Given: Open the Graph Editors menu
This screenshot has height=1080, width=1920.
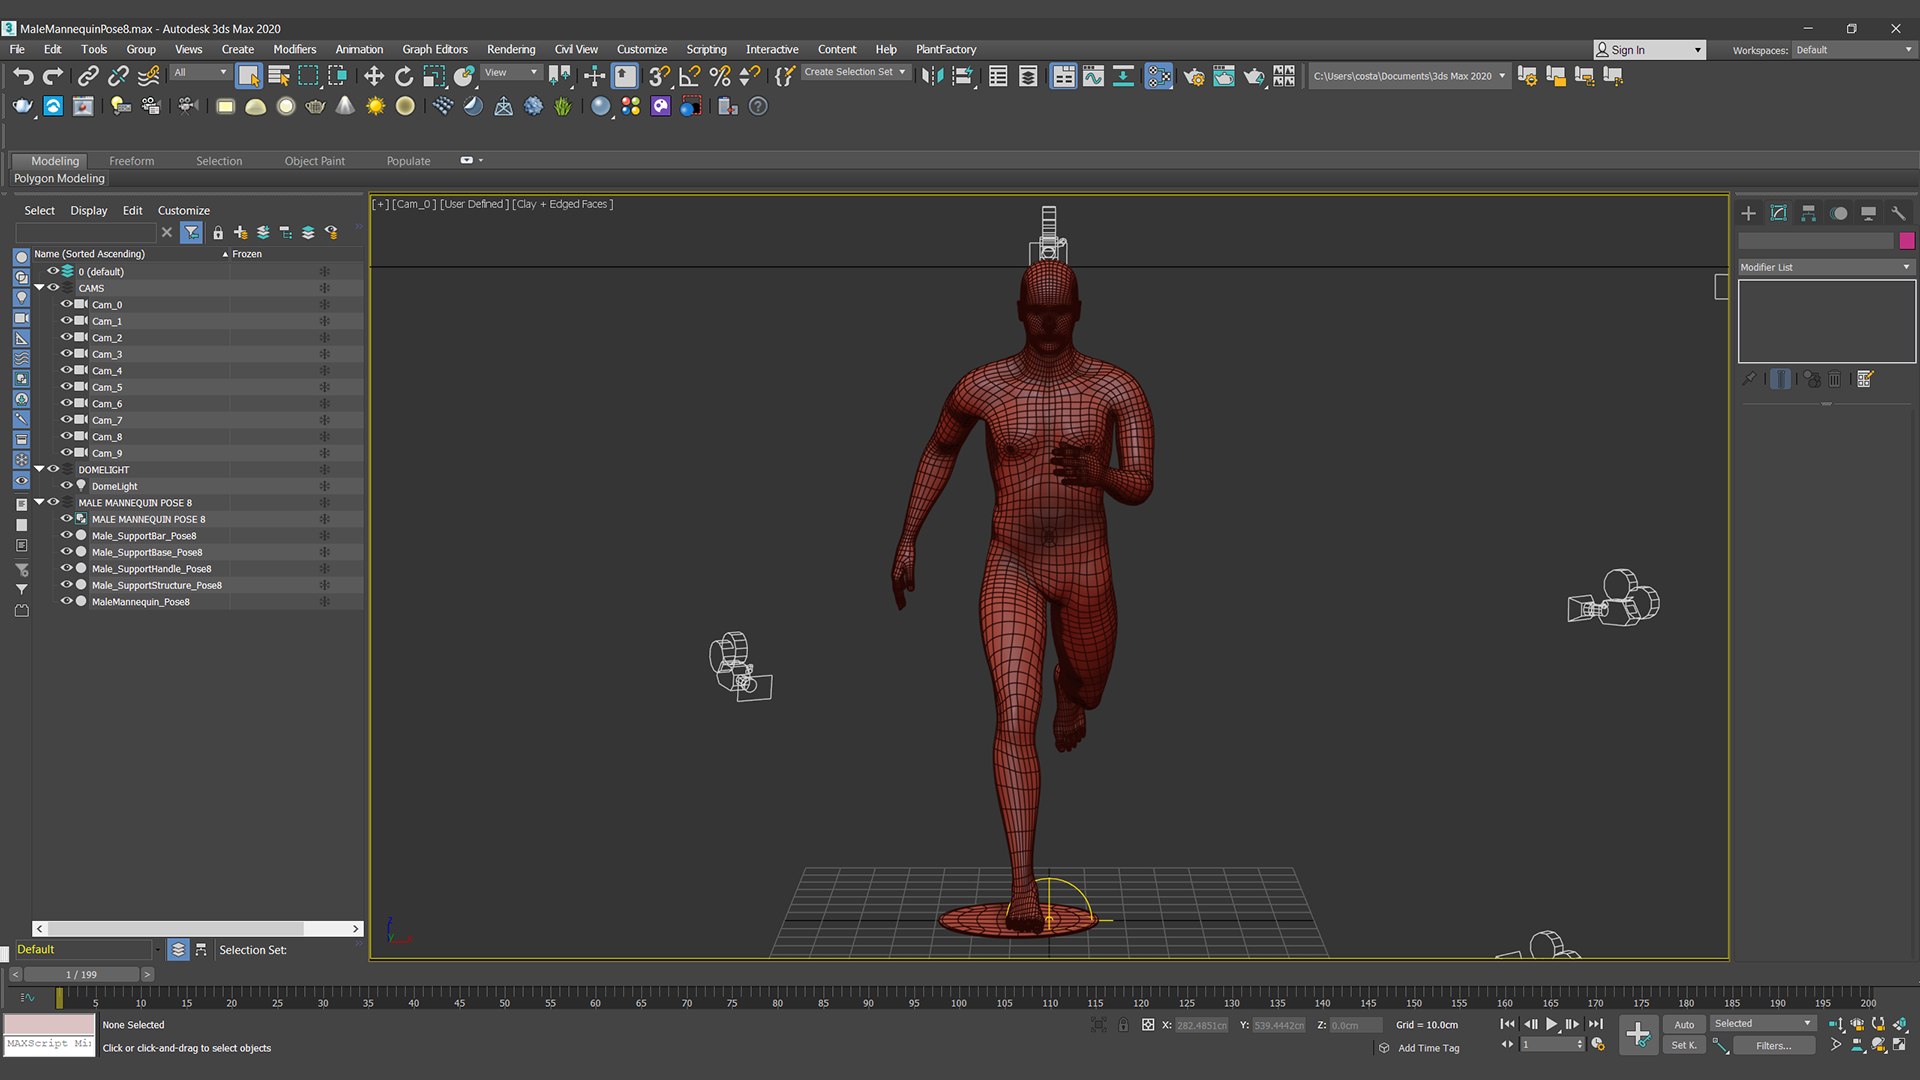Looking at the screenshot, I should pyautogui.click(x=435, y=49).
